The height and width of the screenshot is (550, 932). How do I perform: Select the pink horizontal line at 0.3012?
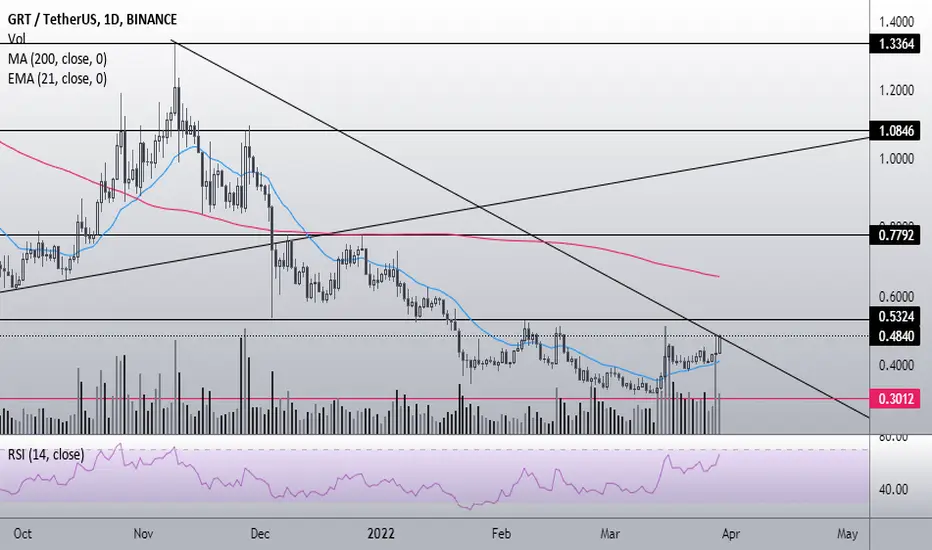click(x=434, y=399)
